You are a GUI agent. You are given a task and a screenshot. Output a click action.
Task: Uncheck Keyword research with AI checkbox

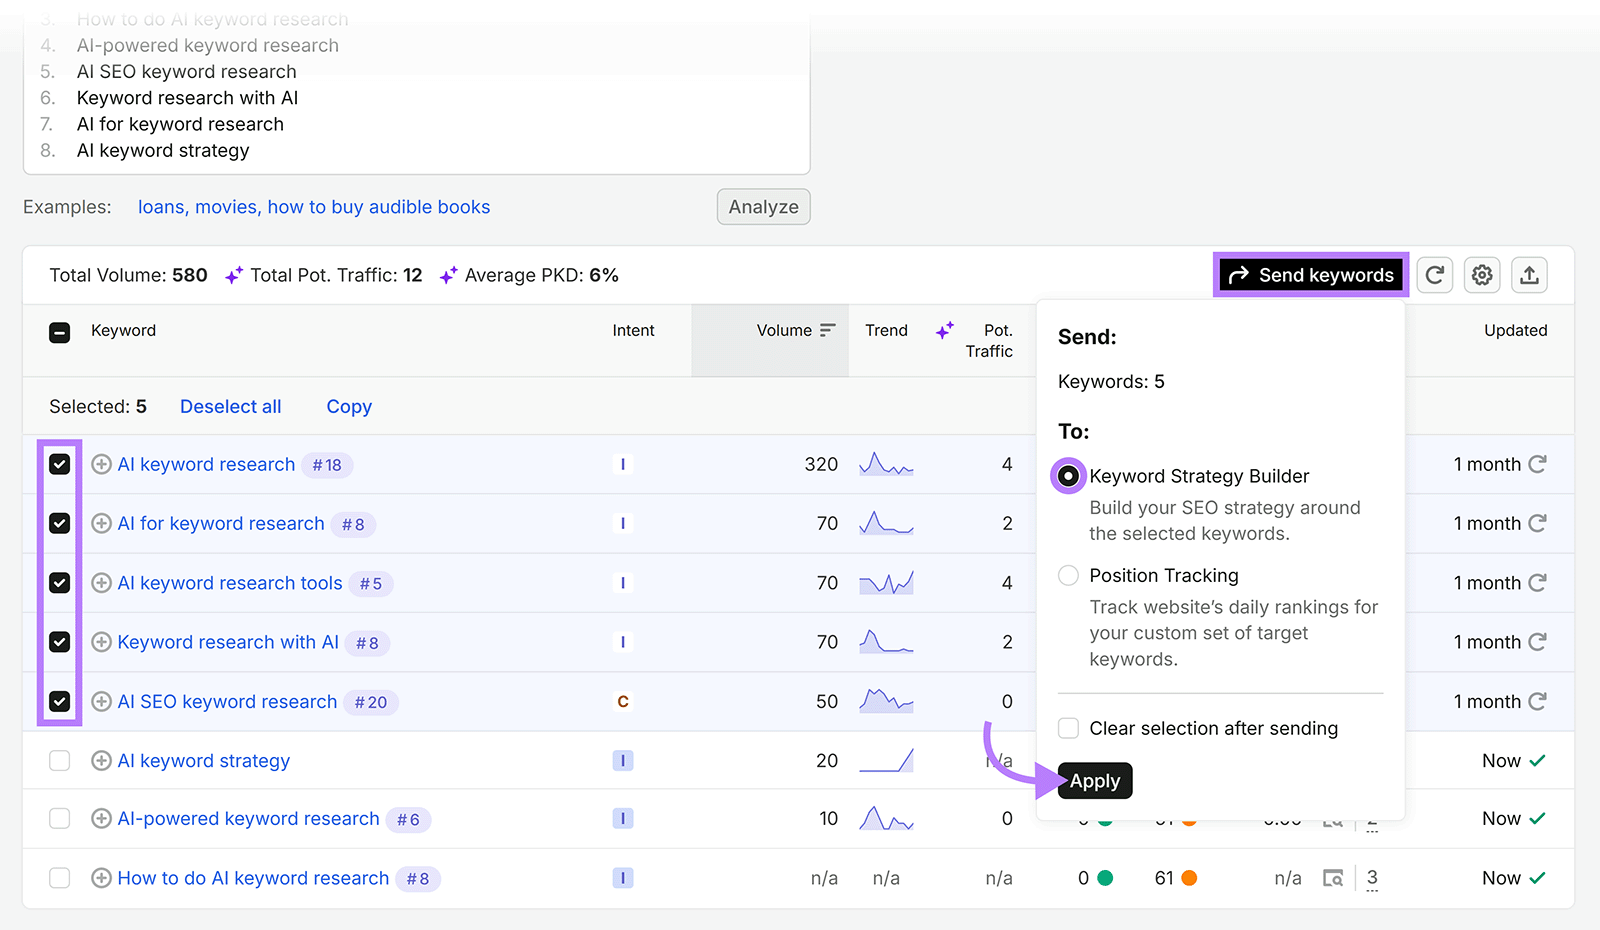coord(60,642)
